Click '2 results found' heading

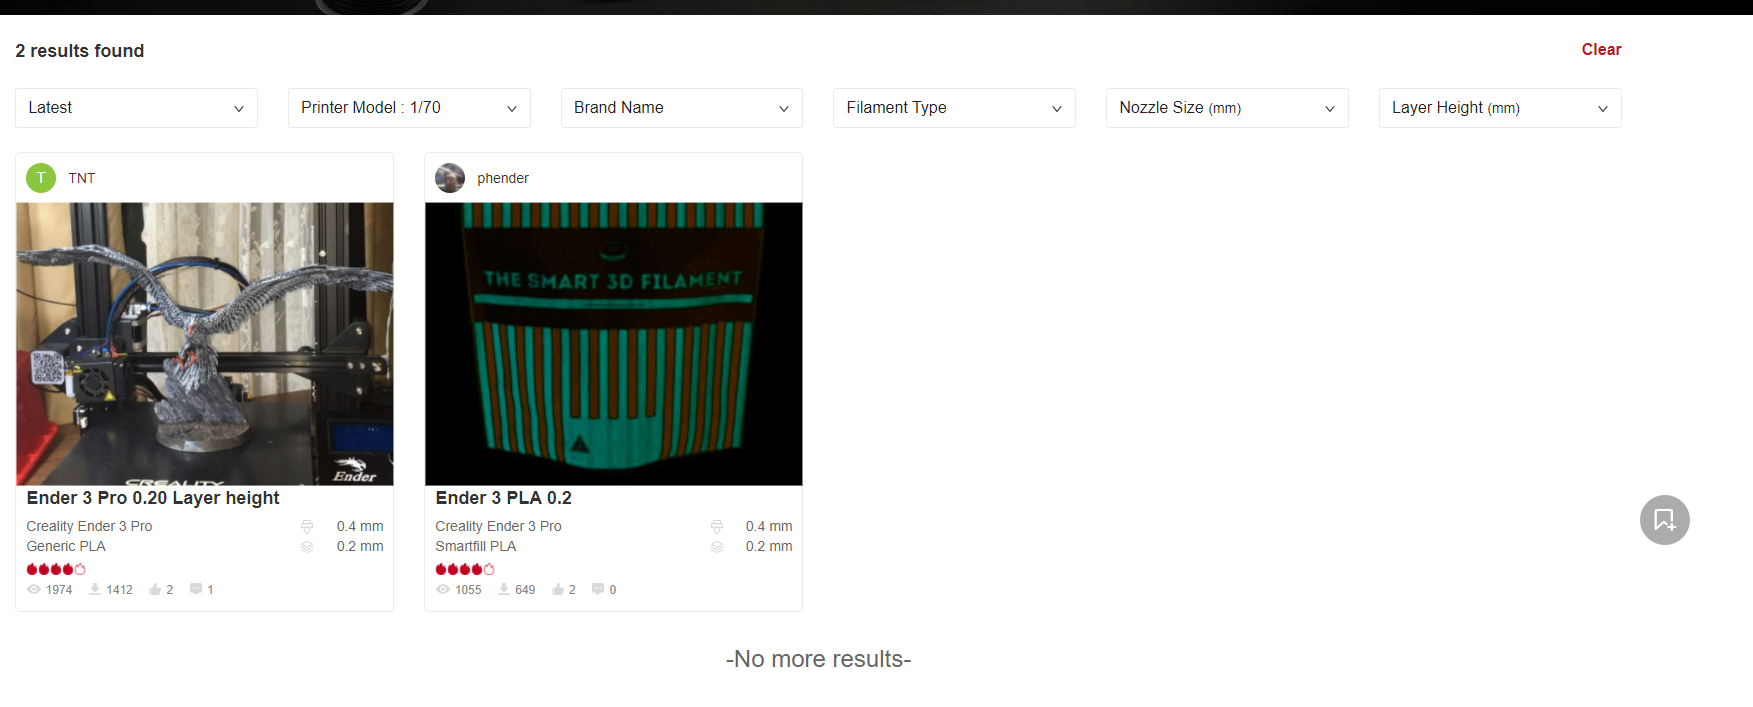coord(80,51)
